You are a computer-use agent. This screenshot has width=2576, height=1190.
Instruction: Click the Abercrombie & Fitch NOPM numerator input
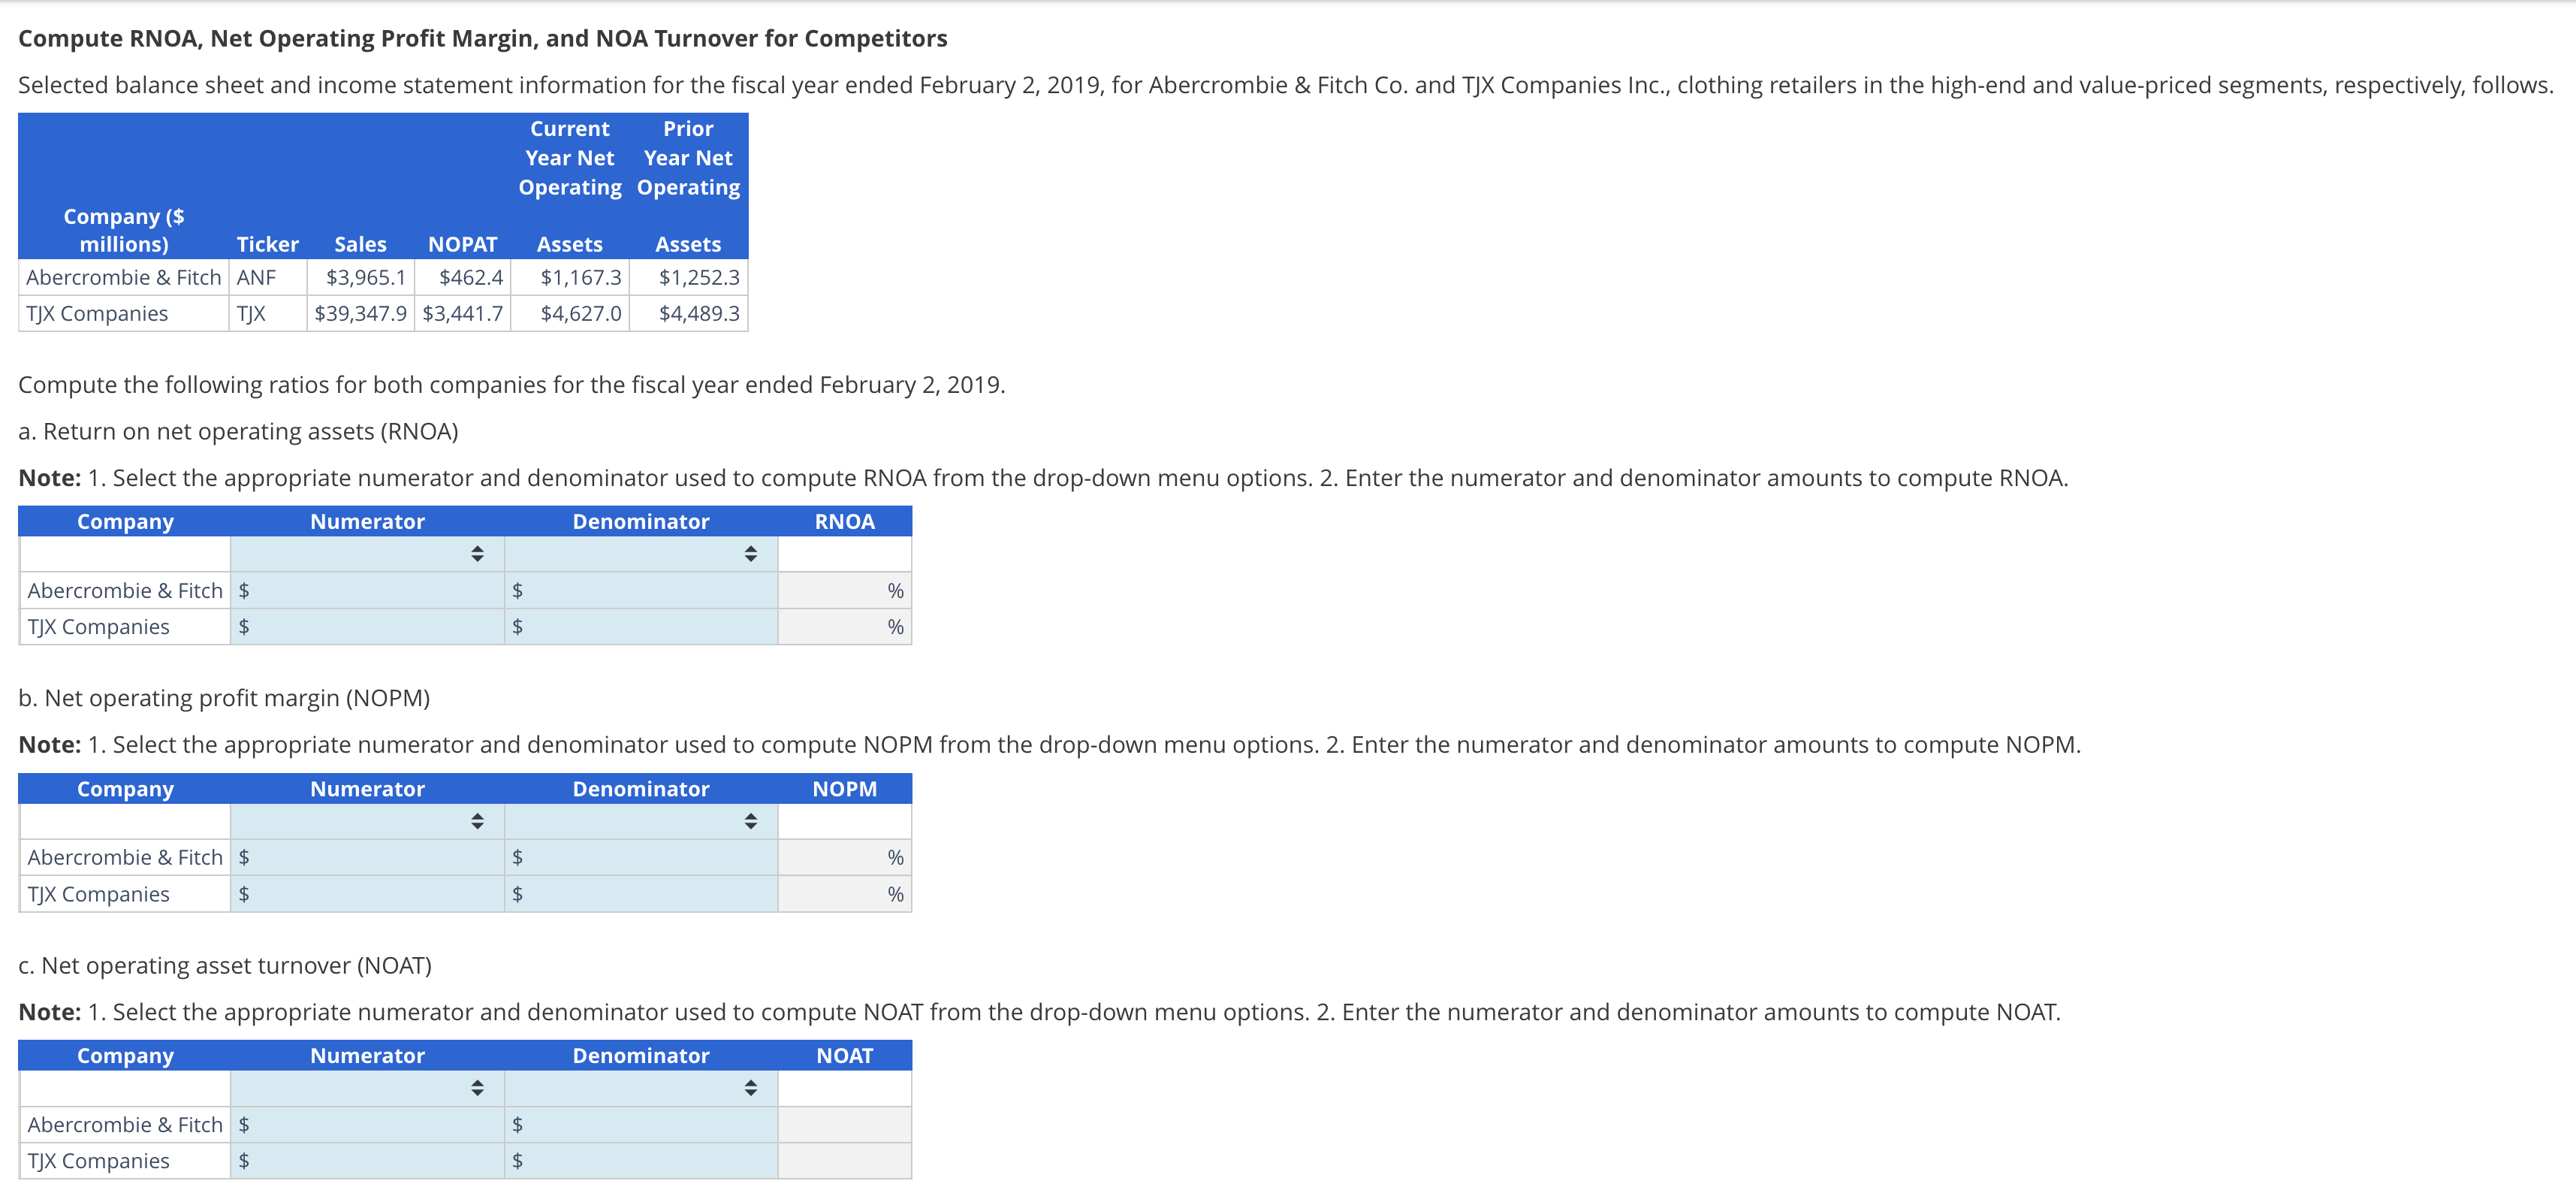pyautogui.click(x=368, y=857)
